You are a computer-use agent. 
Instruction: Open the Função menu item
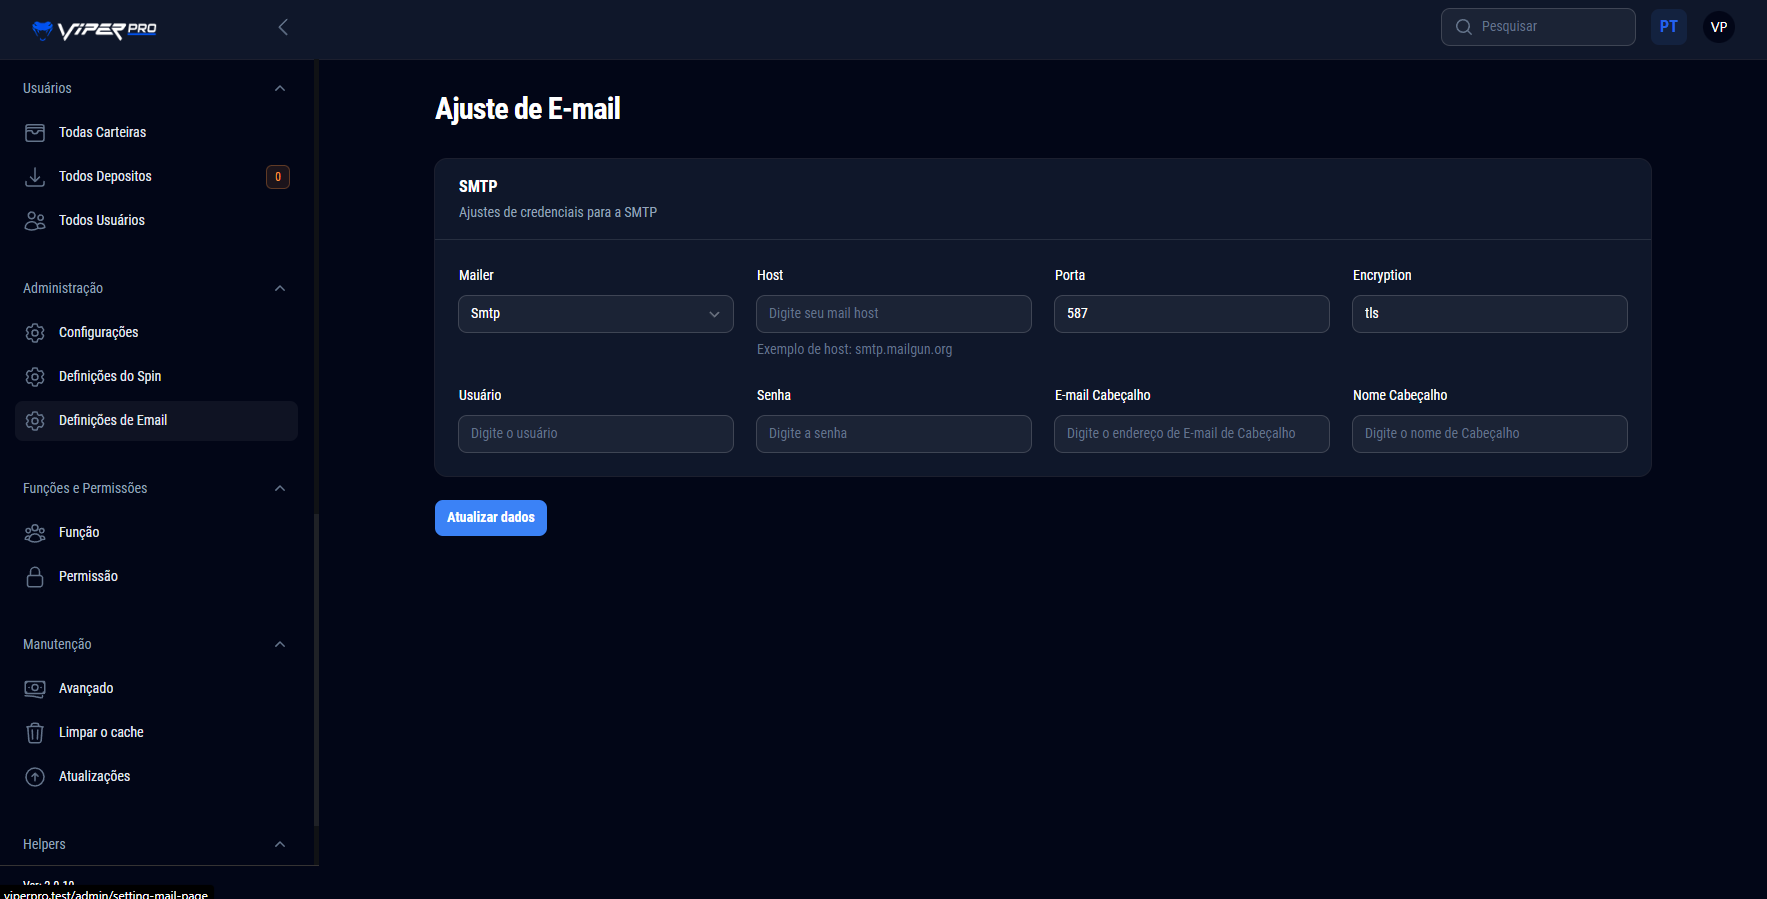79,533
